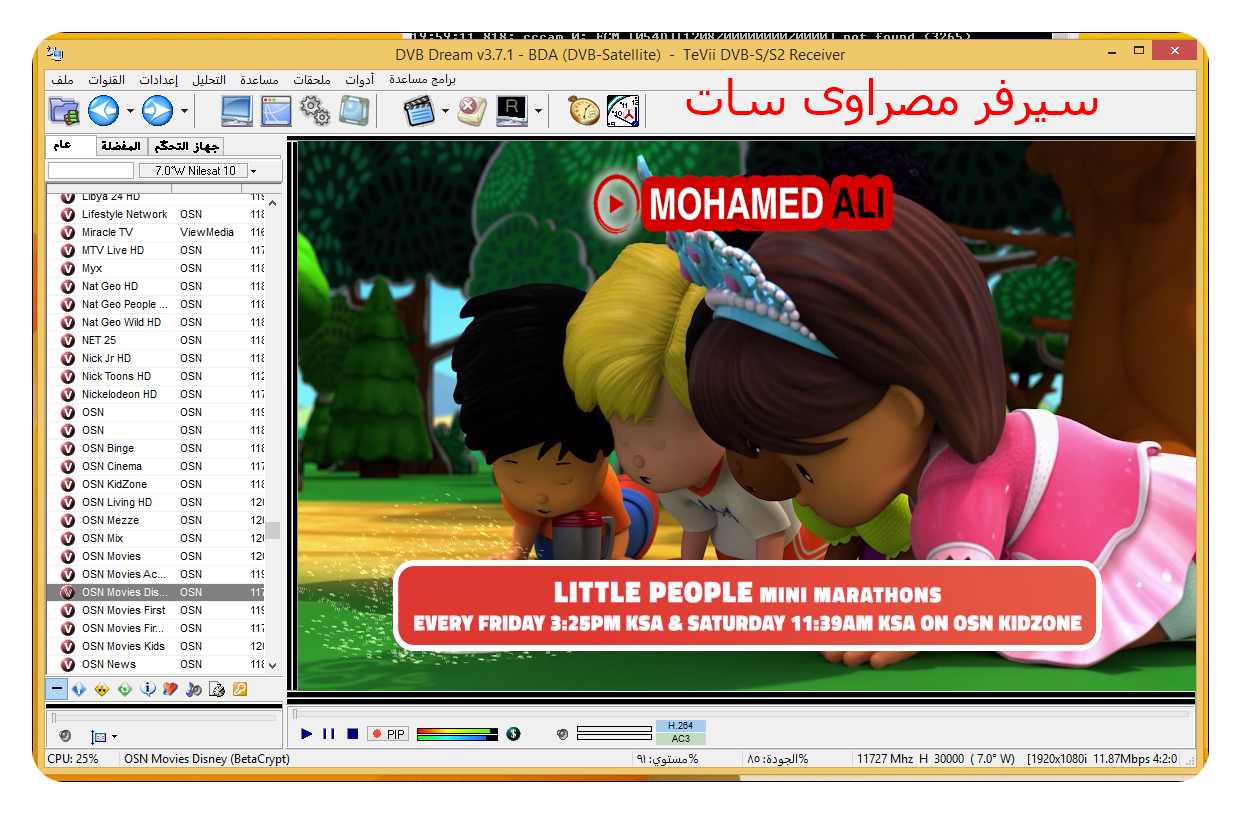
Task: Click the green-framed snapshot icon
Action: [x=354, y=110]
